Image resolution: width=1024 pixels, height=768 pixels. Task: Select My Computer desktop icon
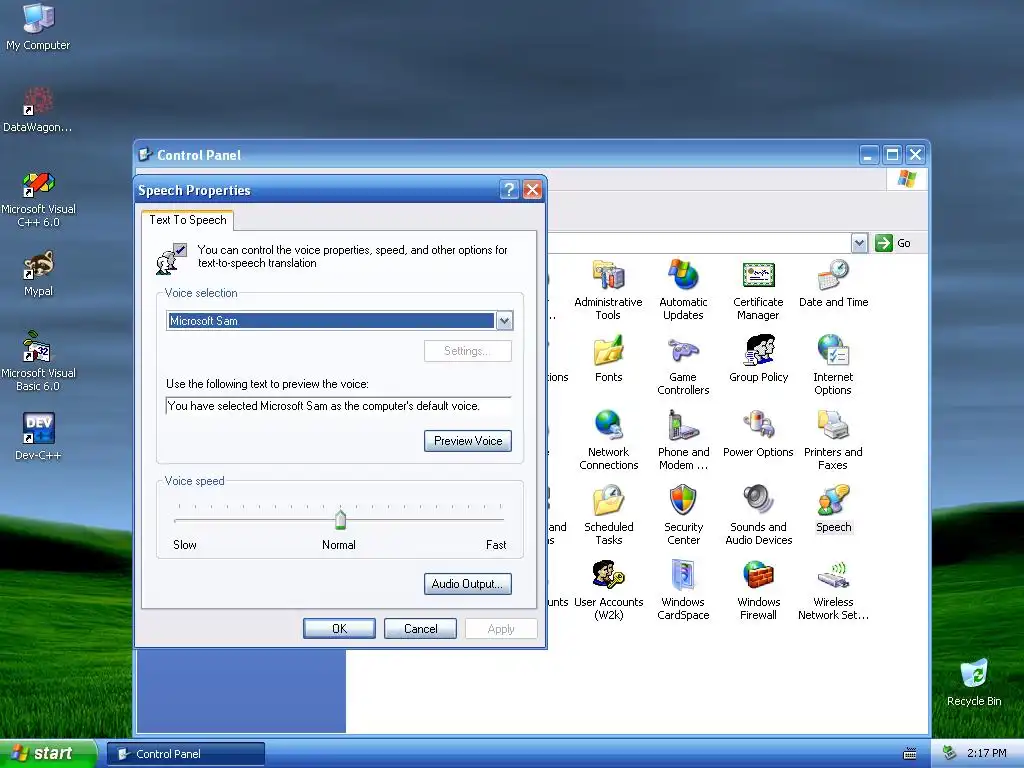pyautogui.click(x=38, y=27)
